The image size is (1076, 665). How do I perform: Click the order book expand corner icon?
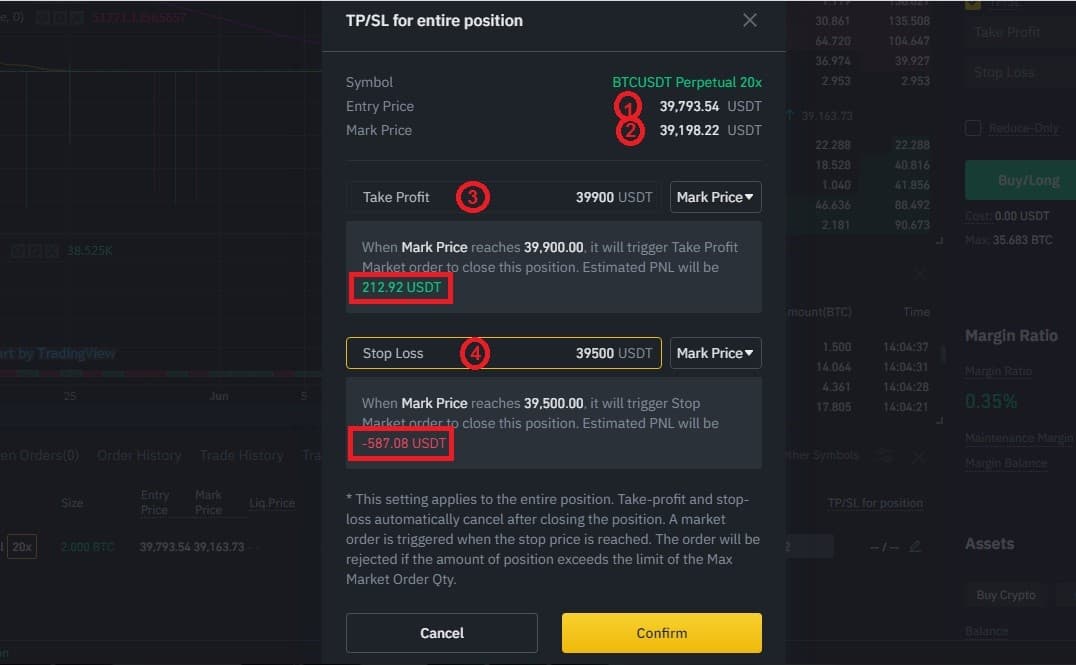click(x=939, y=240)
